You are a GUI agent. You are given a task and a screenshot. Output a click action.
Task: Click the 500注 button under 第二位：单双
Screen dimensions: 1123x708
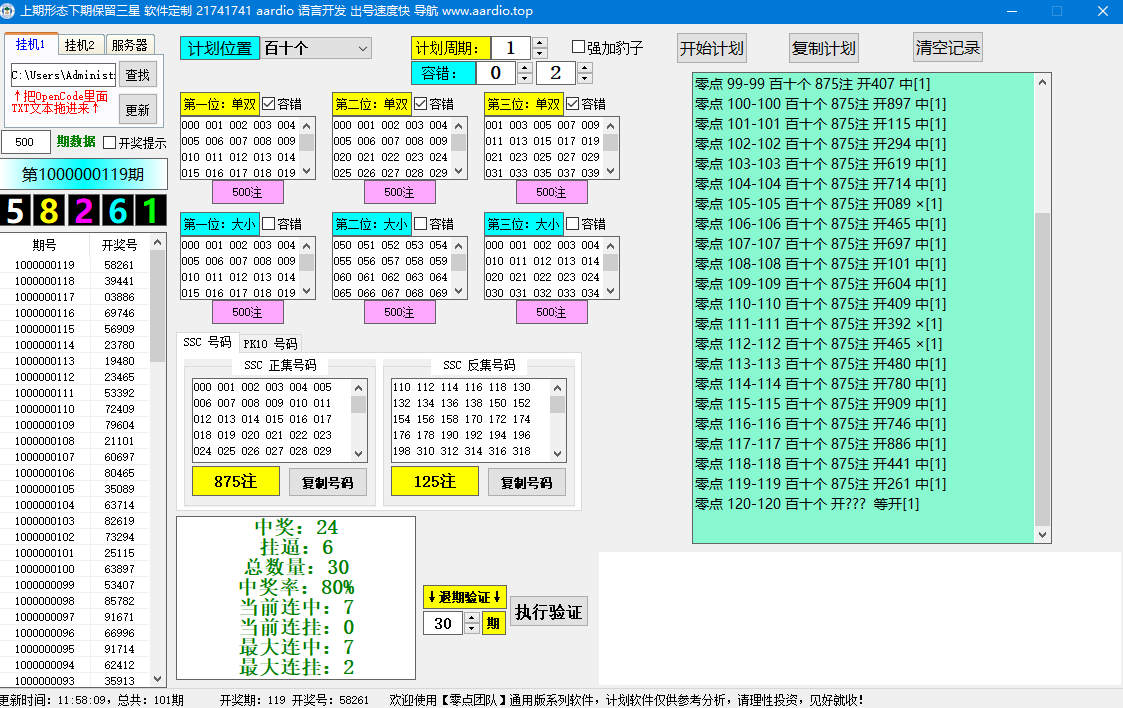tap(400, 192)
